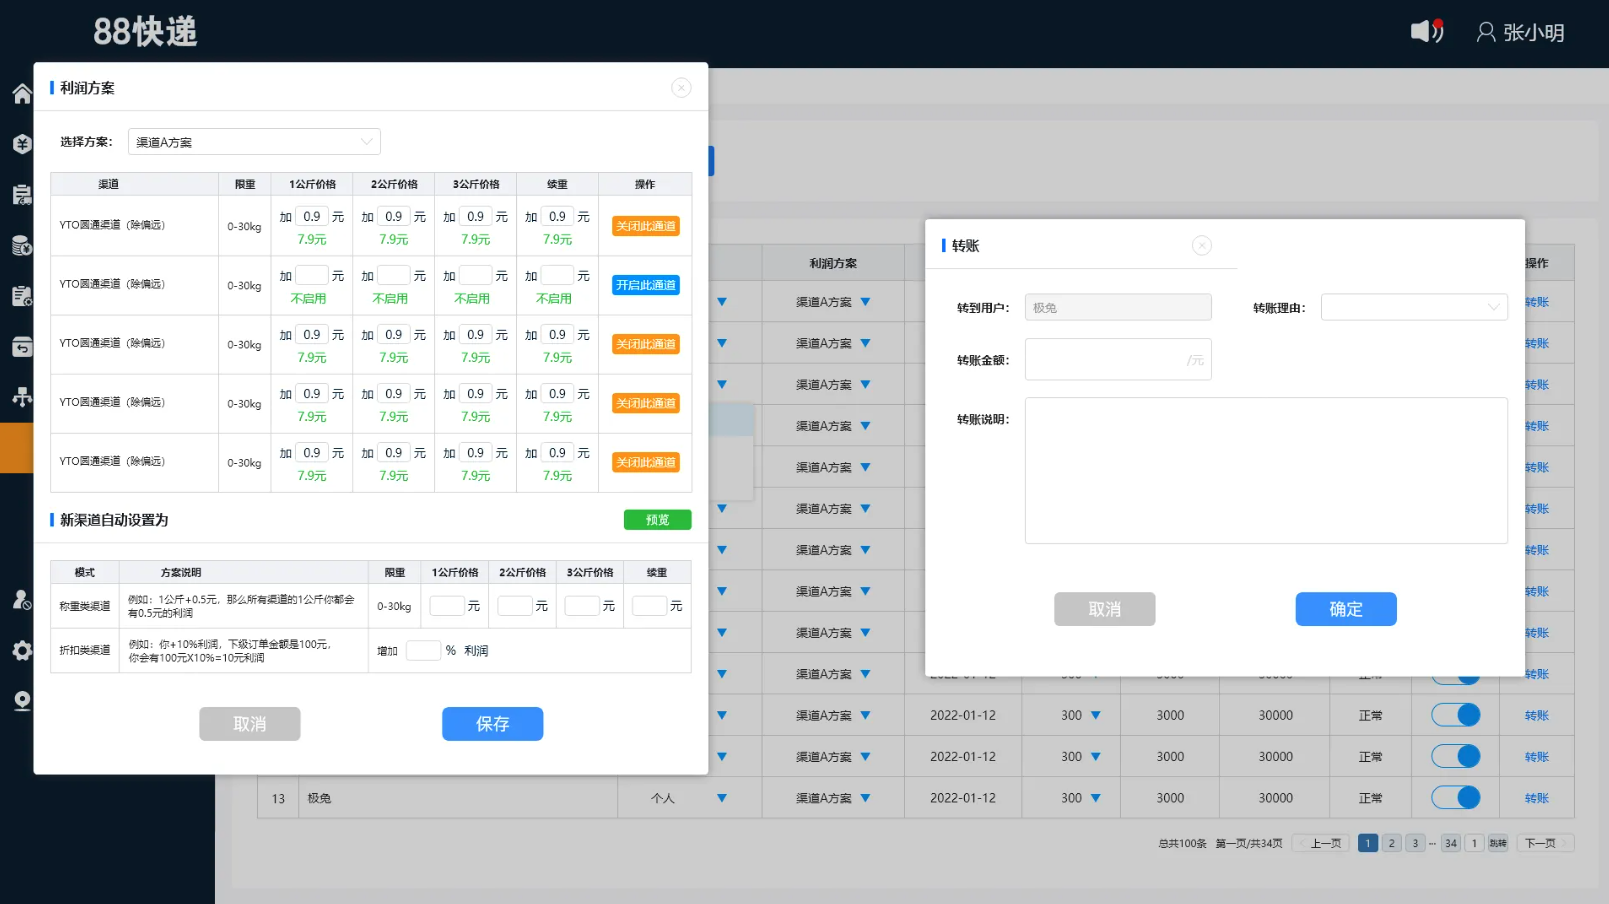Select page 2 in pagination
Image resolution: width=1609 pixels, height=904 pixels.
coord(1391,843)
